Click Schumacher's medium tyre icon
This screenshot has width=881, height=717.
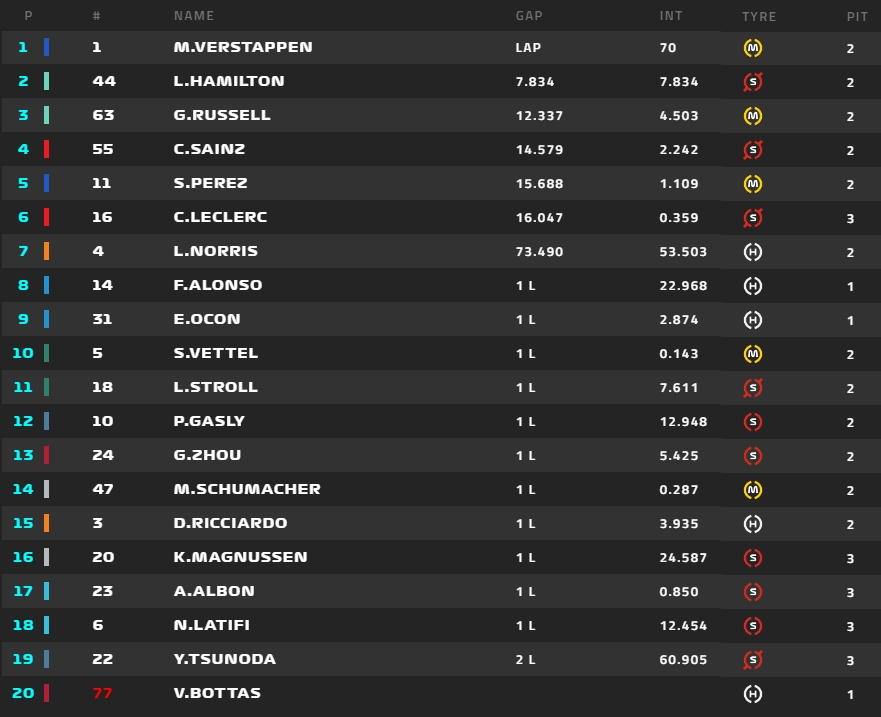tap(753, 490)
